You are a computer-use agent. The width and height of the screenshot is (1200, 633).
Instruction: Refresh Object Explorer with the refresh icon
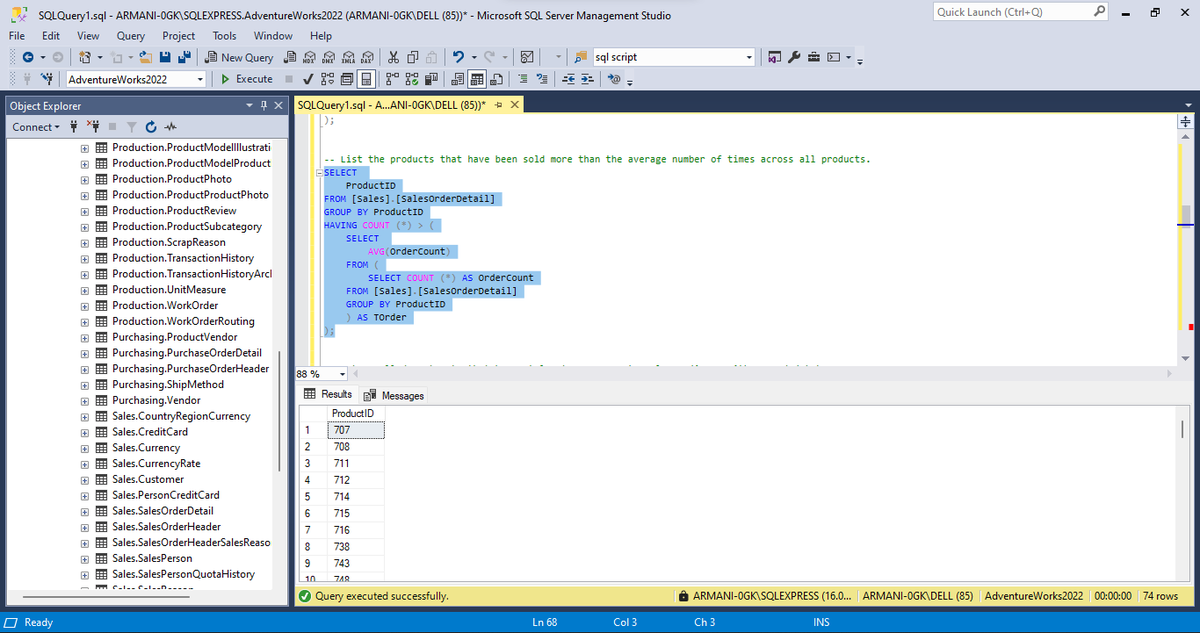coord(149,127)
